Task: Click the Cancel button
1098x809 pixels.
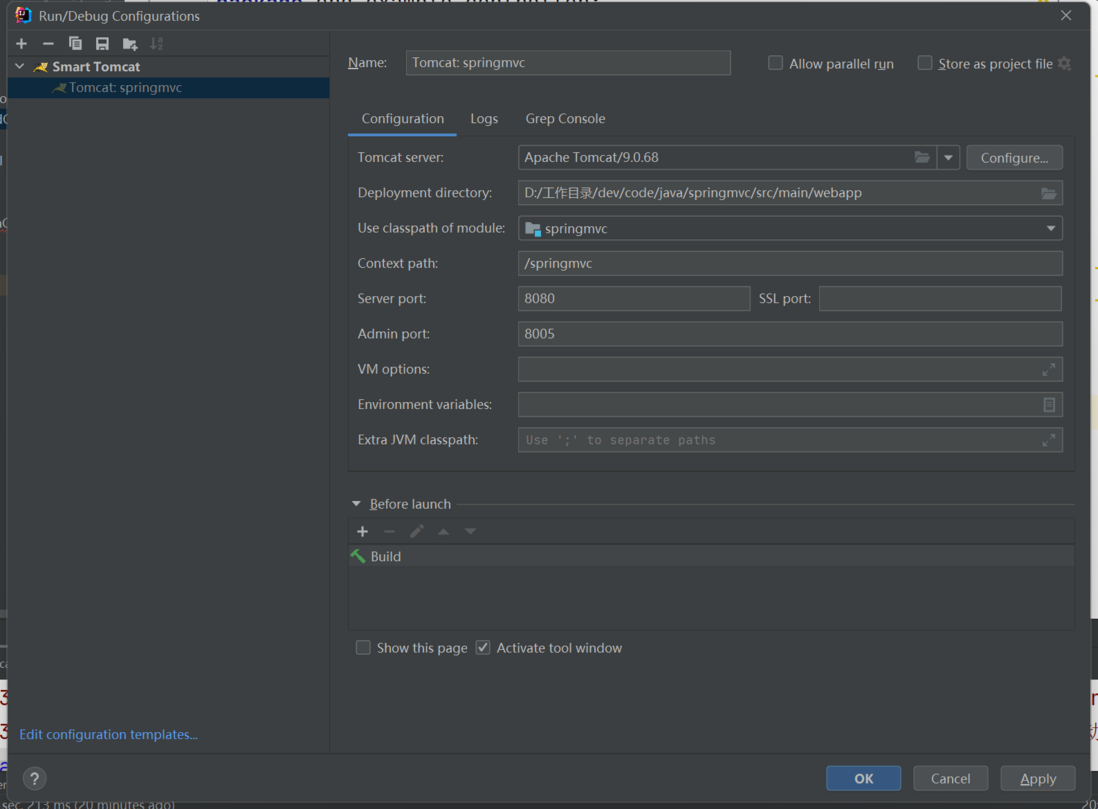Action: [950, 778]
